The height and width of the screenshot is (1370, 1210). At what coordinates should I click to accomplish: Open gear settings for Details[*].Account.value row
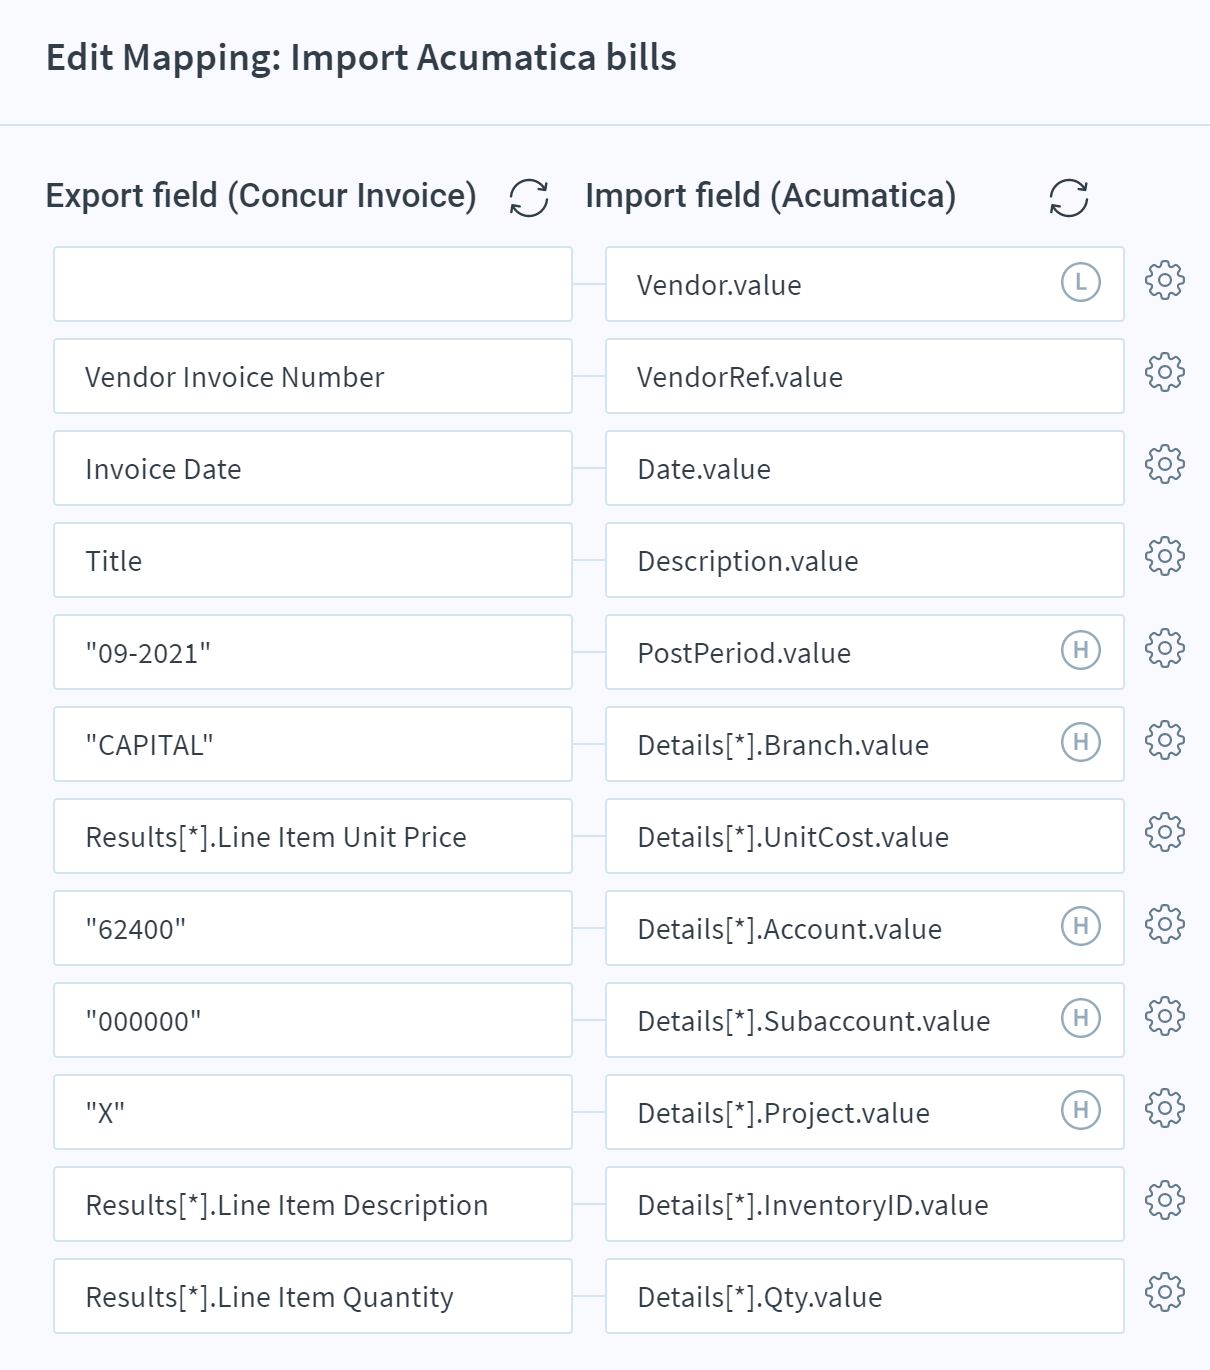click(x=1165, y=925)
